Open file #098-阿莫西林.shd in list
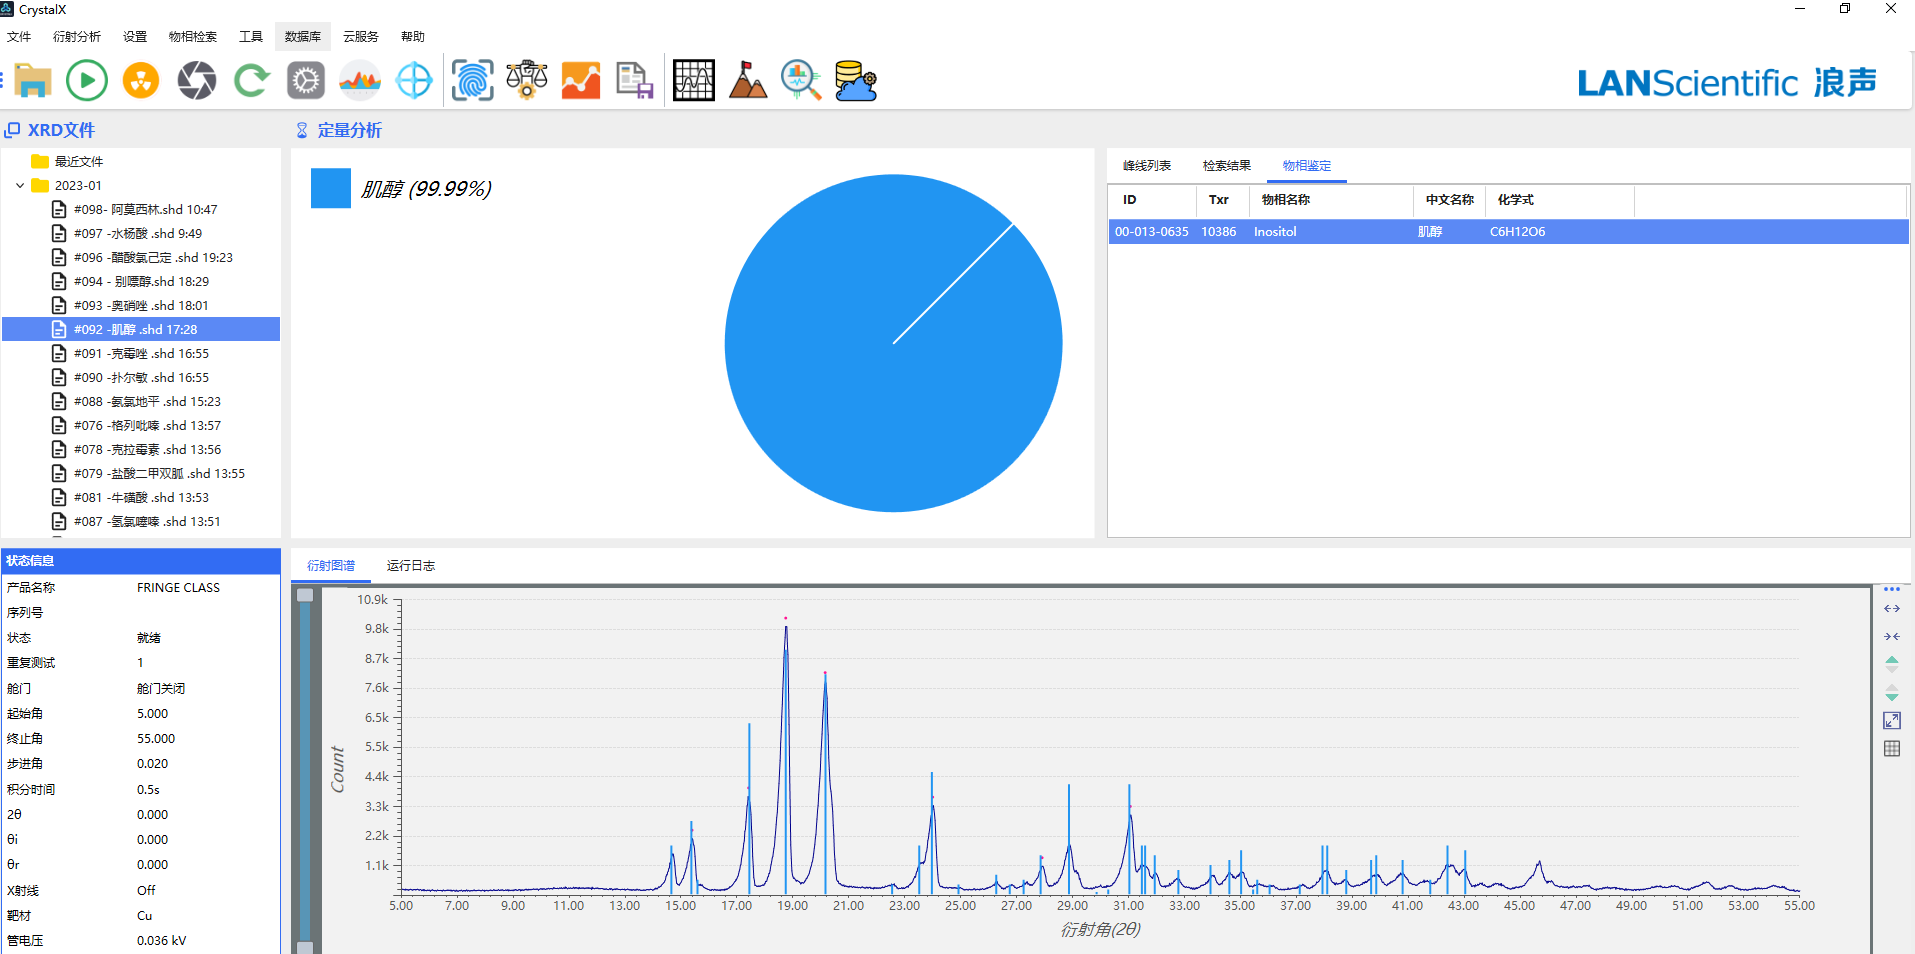The height and width of the screenshot is (954, 1915). click(x=145, y=210)
